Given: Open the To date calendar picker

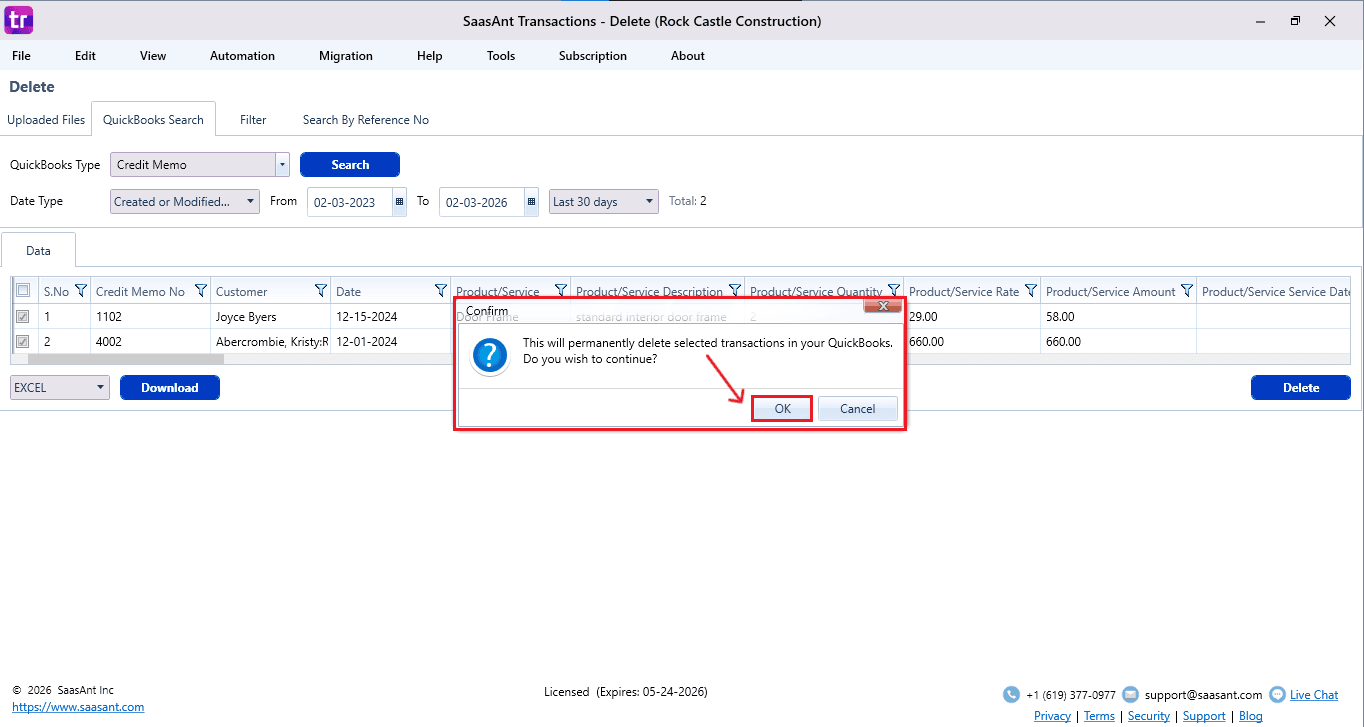Looking at the screenshot, I should tap(531, 202).
